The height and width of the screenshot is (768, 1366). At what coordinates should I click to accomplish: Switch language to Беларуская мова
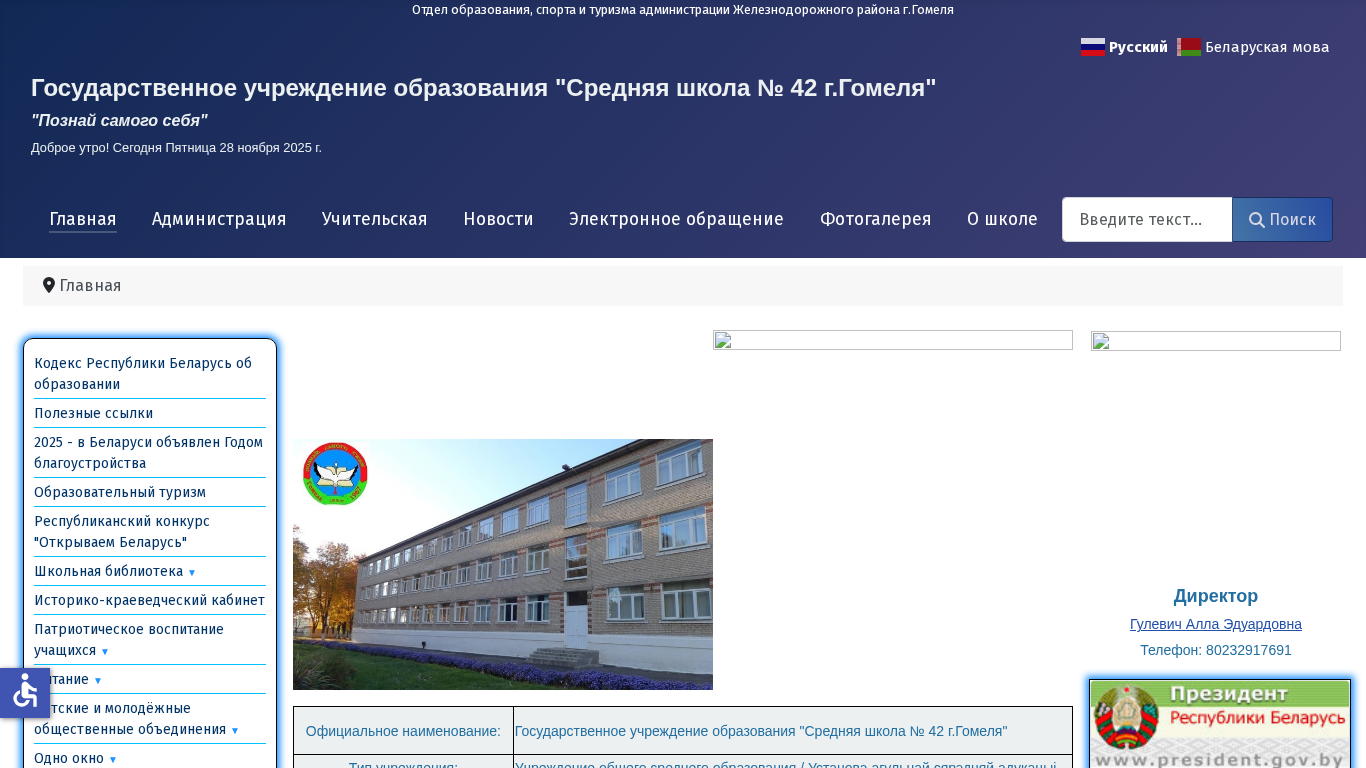[1267, 47]
